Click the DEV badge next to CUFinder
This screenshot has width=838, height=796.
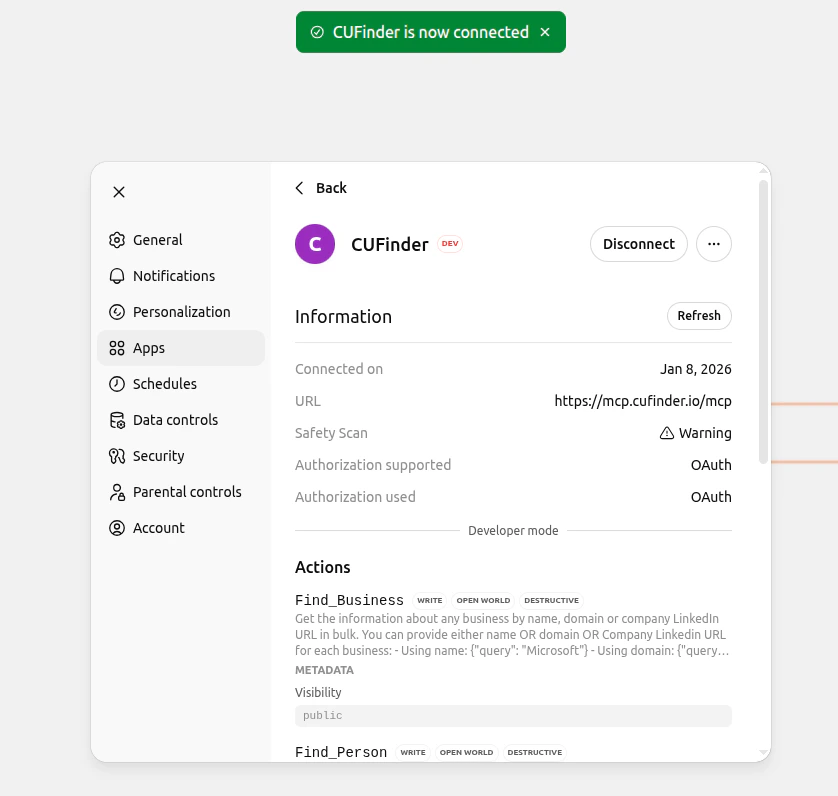450,244
